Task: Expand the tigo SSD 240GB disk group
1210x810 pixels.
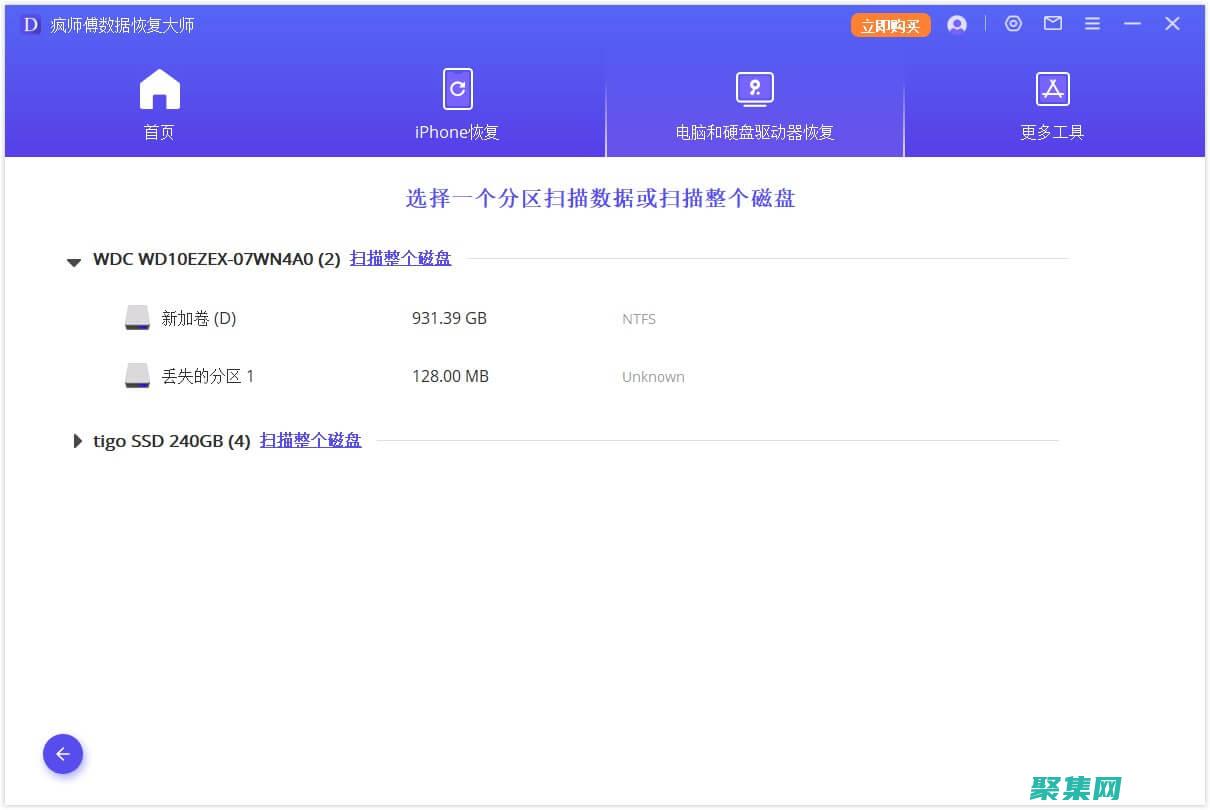Action: tap(77, 440)
